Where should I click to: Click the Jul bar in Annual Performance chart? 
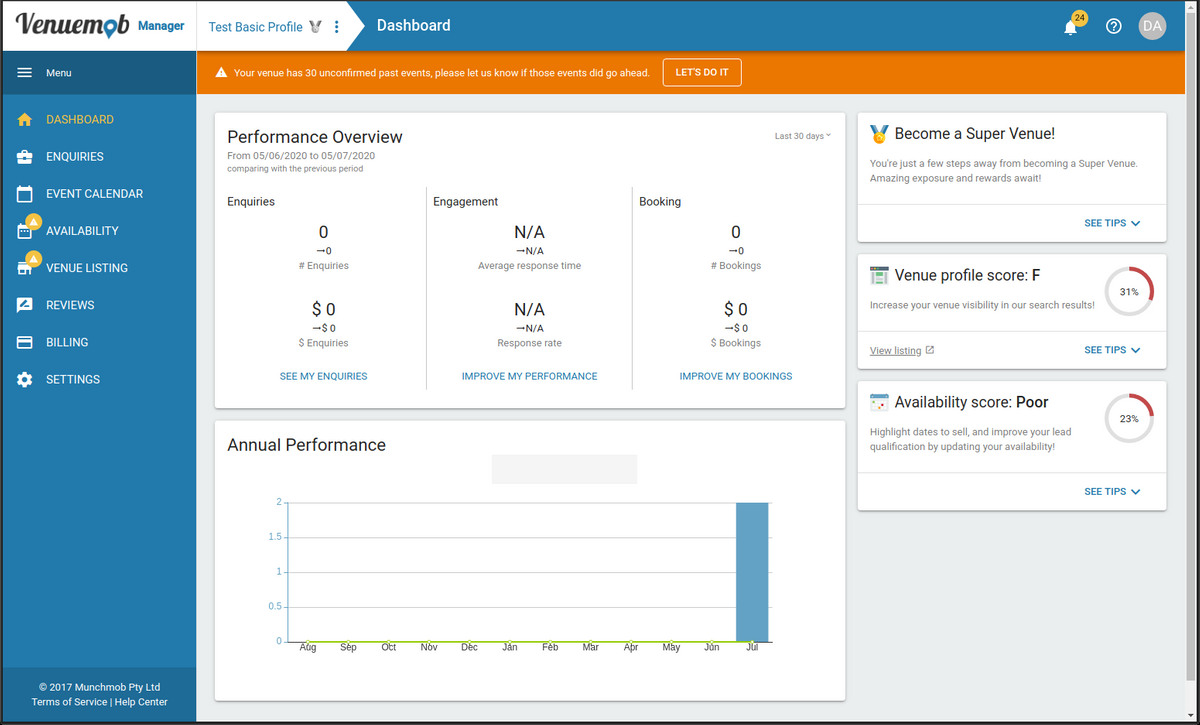(752, 572)
